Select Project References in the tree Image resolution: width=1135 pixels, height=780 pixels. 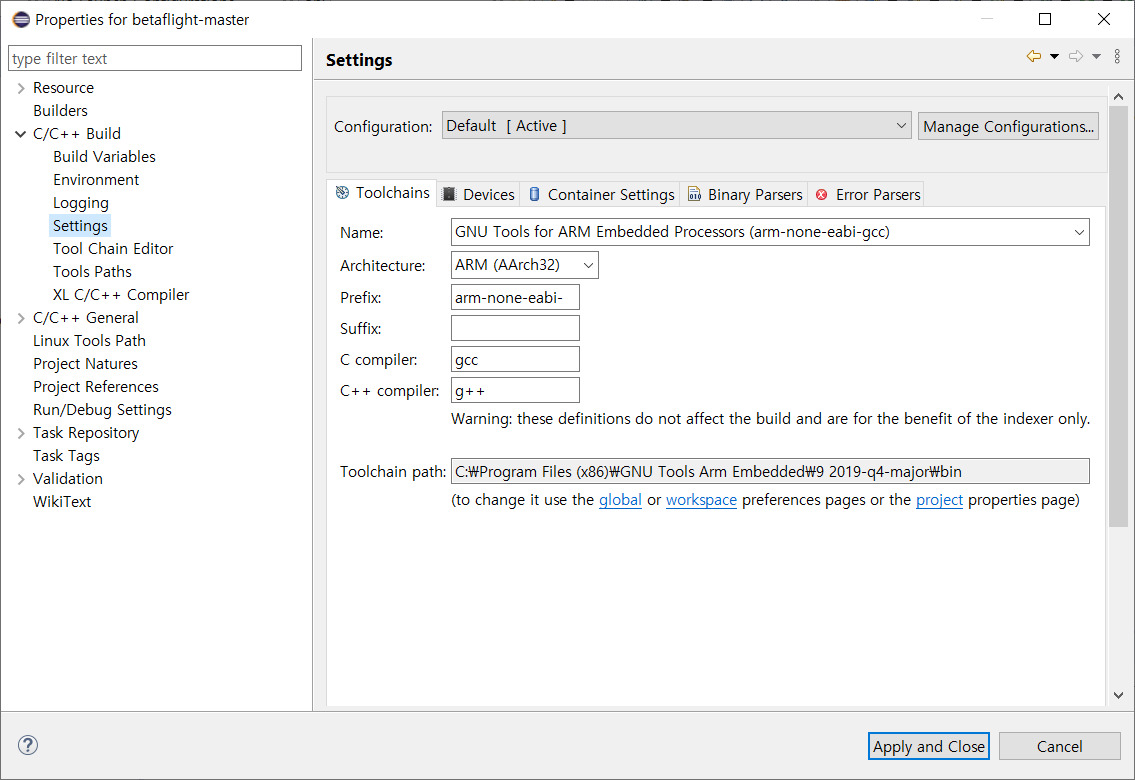click(96, 387)
